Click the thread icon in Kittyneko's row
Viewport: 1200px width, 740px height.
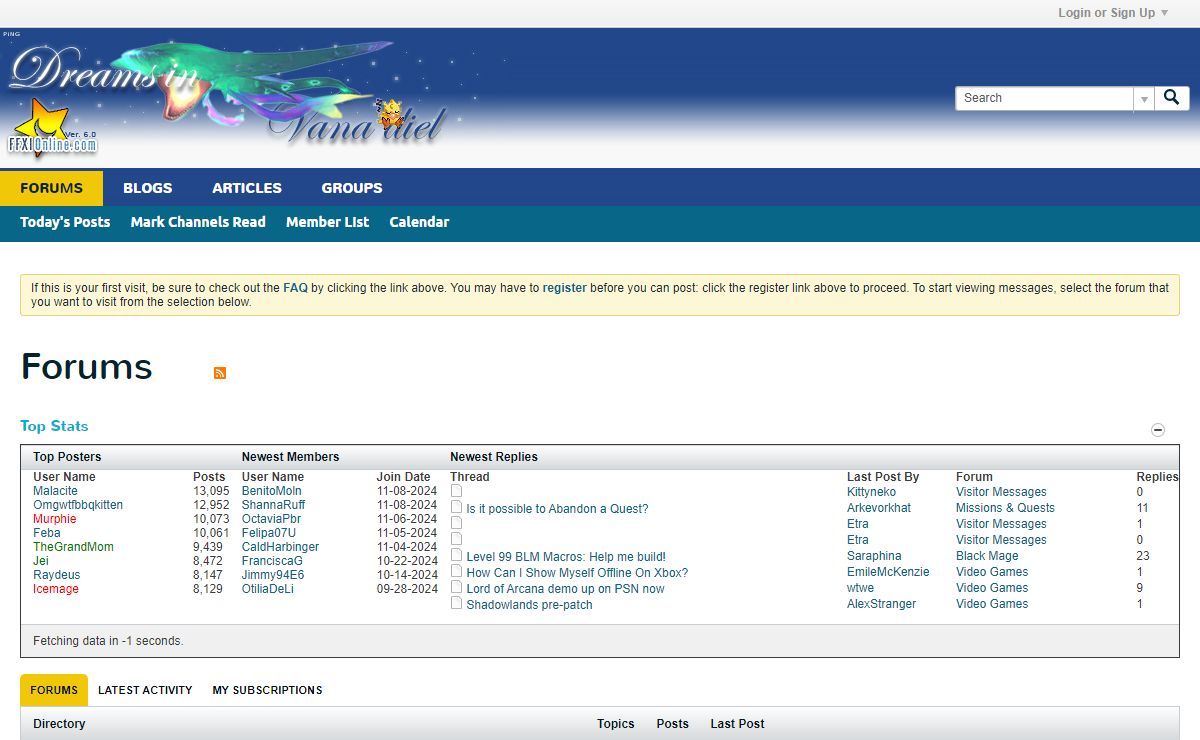[x=456, y=491]
